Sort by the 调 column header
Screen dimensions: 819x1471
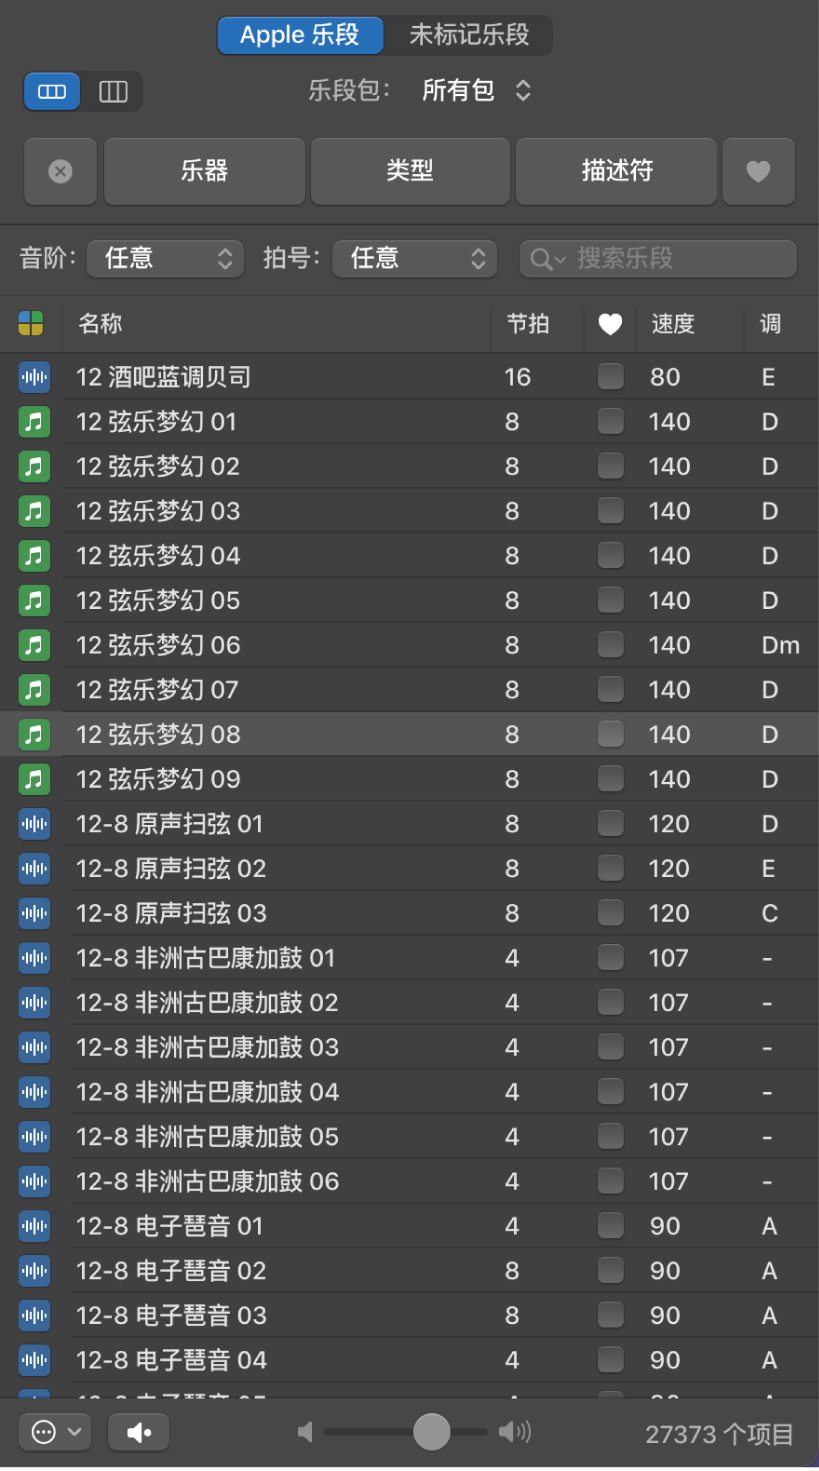pyautogui.click(x=782, y=324)
